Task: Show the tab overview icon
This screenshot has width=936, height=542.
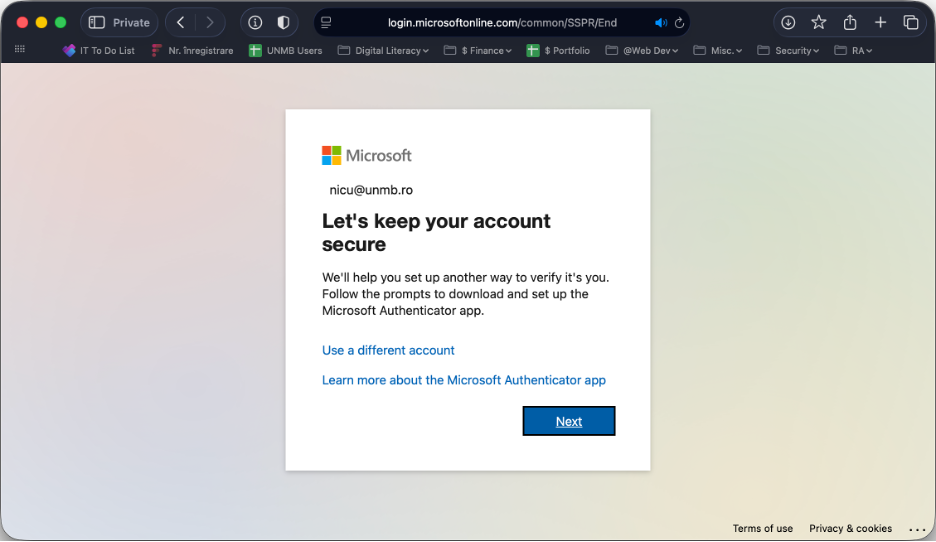Action: [x=911, y=22]
